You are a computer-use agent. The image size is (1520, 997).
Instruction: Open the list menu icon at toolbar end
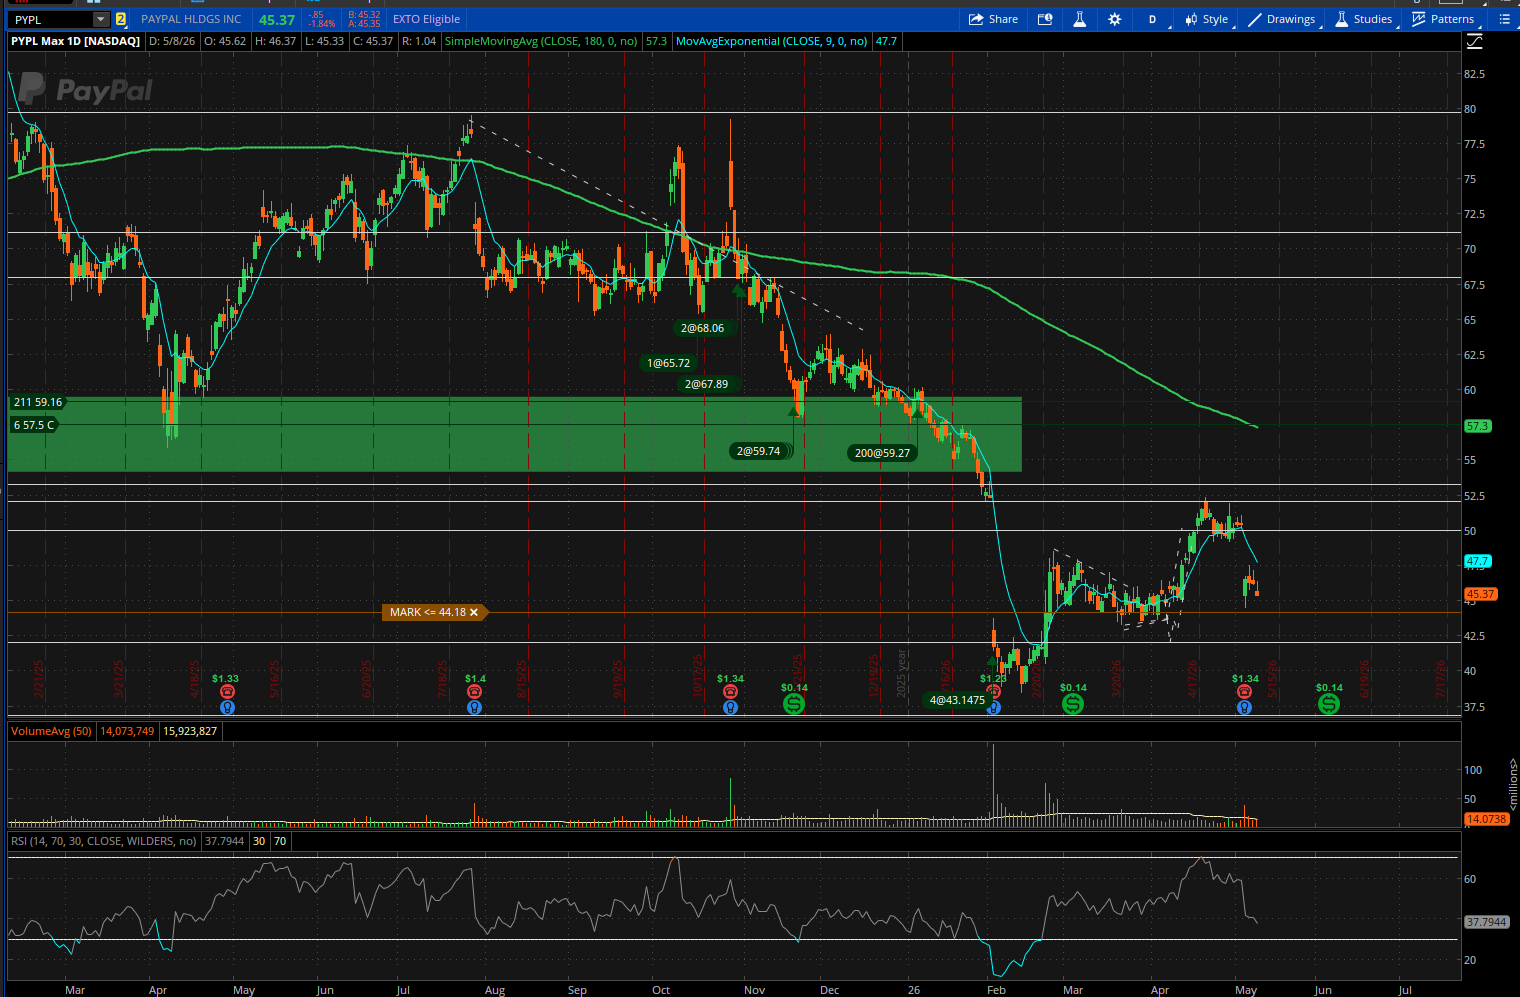tap(1504, 19)
